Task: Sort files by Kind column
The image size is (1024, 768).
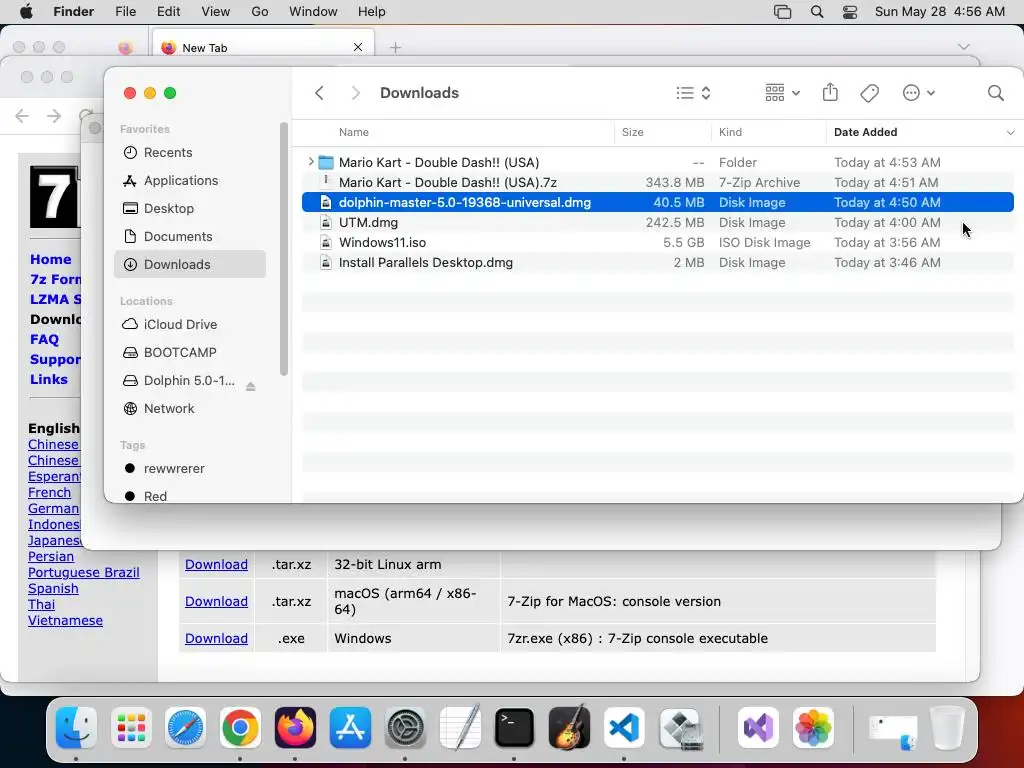Action: pos(730,132)
